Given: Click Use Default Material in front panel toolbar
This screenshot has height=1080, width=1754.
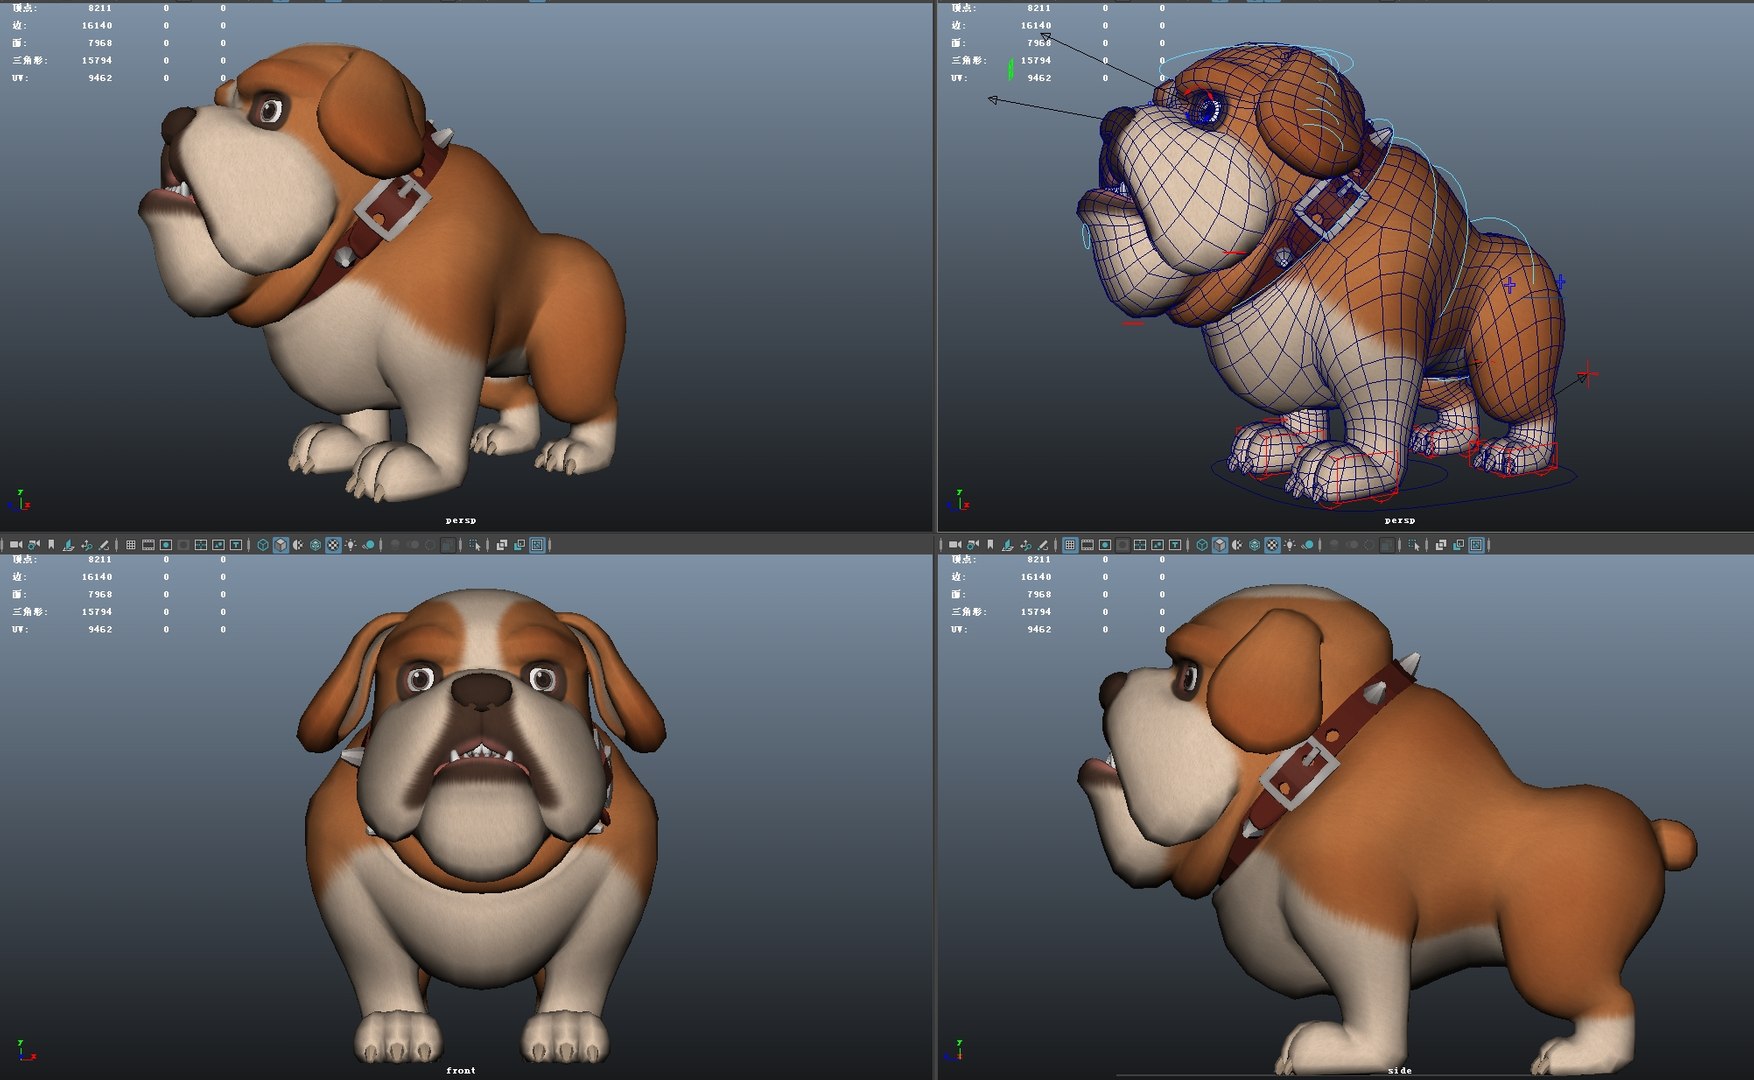Looking at the screenshot, I should click(x=298, y=545).
